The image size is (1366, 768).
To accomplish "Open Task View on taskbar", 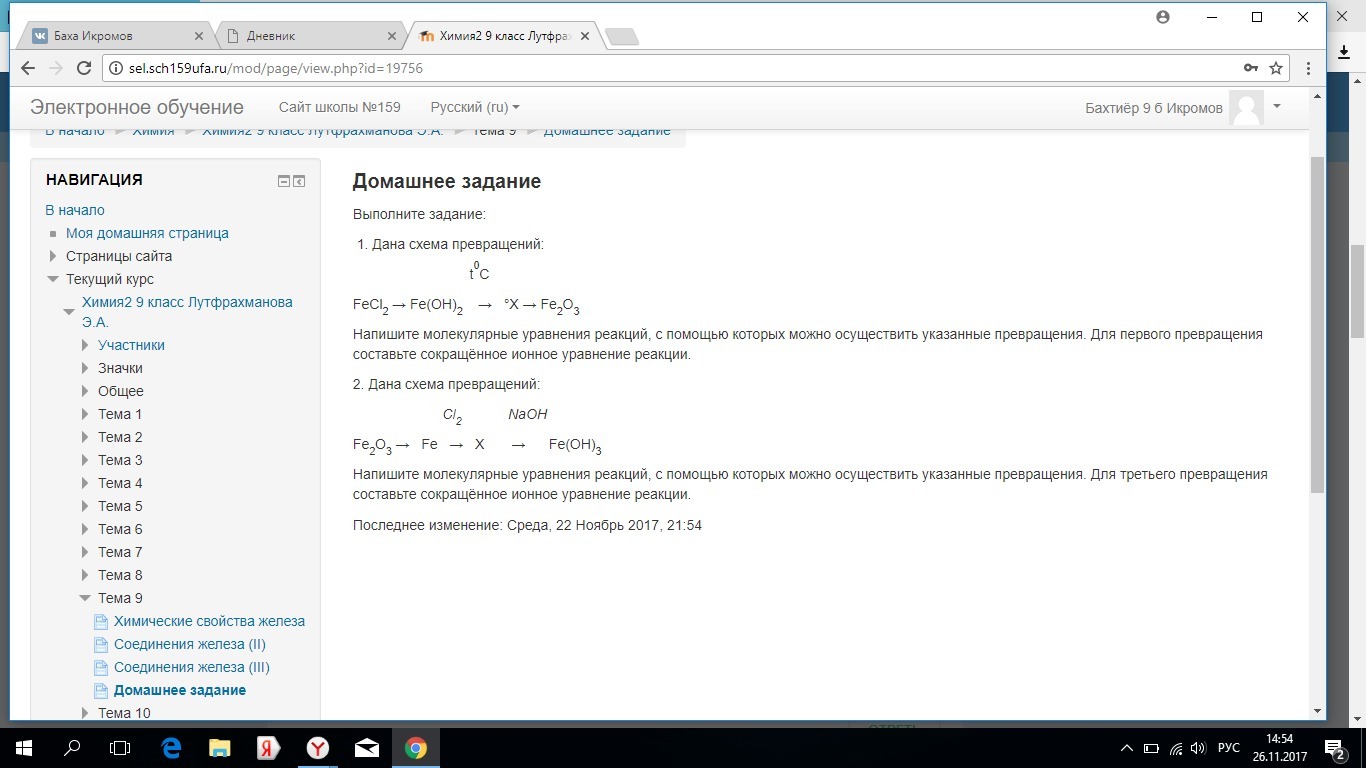I will point(120,748).
